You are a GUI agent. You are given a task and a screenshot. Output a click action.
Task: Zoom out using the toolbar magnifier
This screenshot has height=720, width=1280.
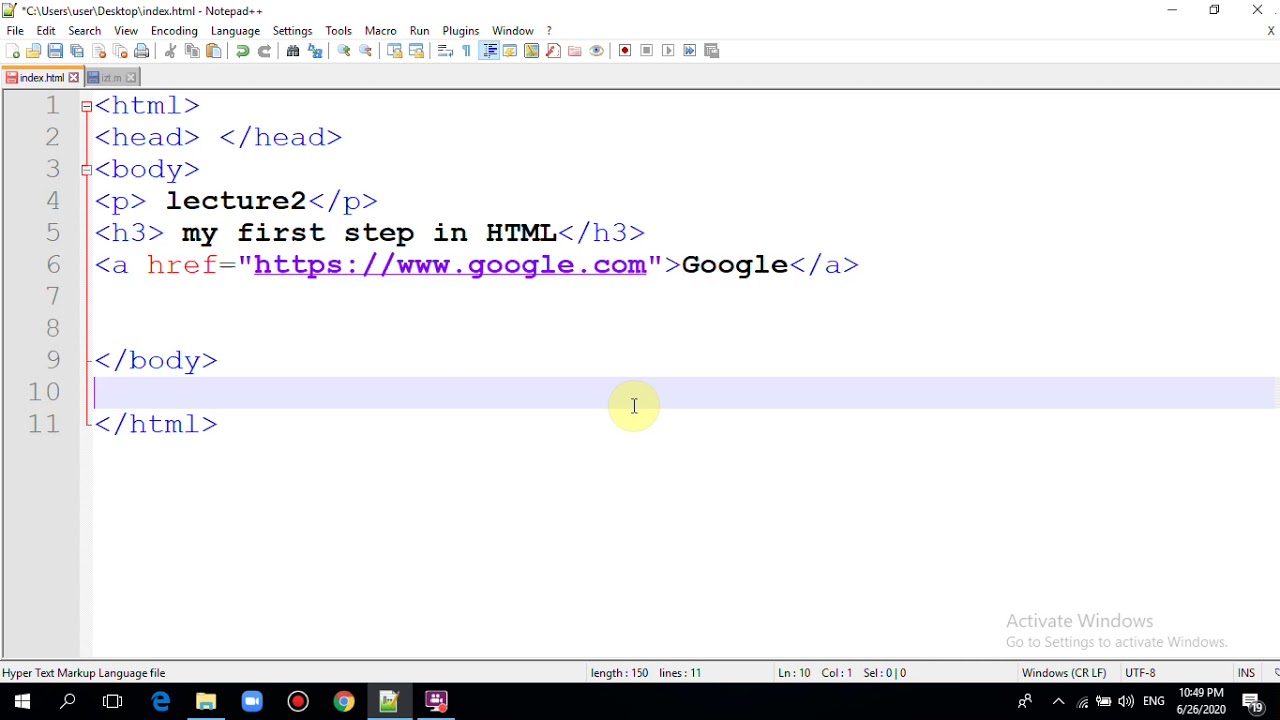click(366, 51)
